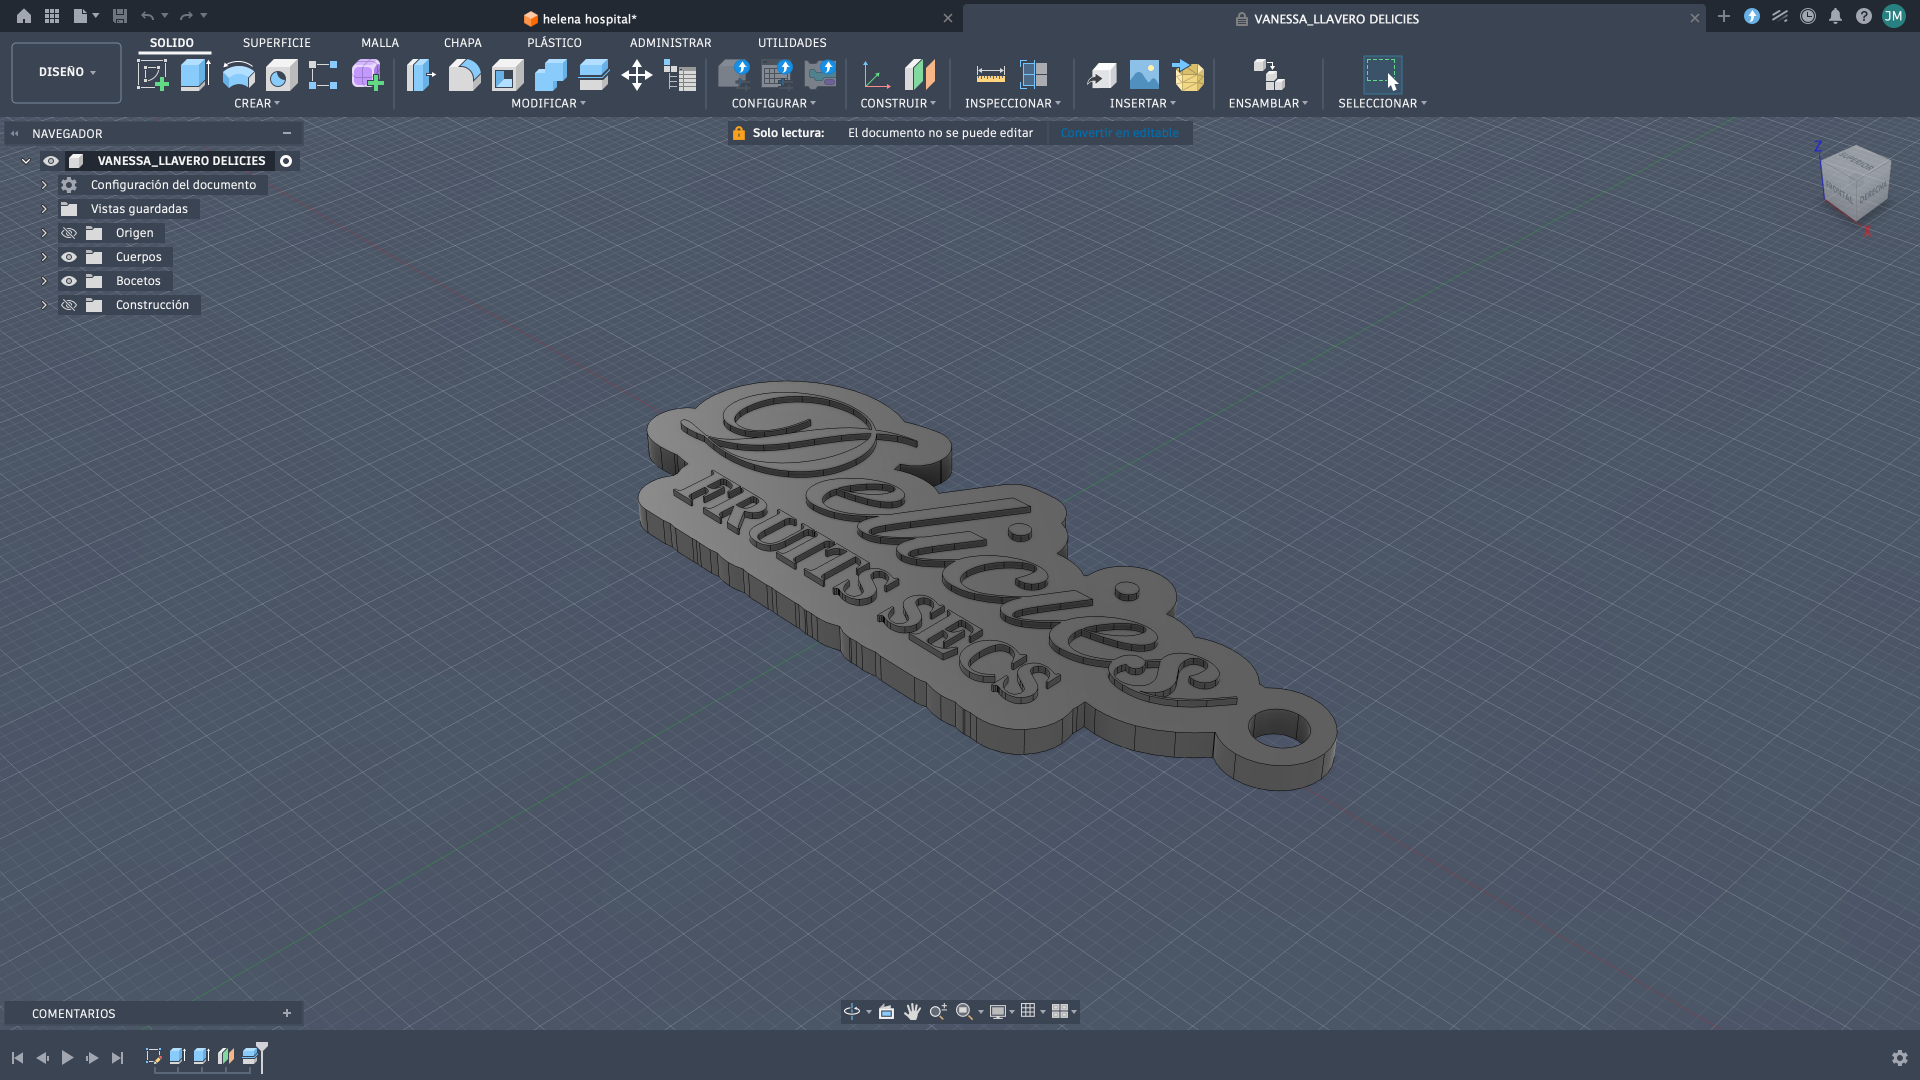
Task: Select the Create Form purple icon
Action: point(367,75)
